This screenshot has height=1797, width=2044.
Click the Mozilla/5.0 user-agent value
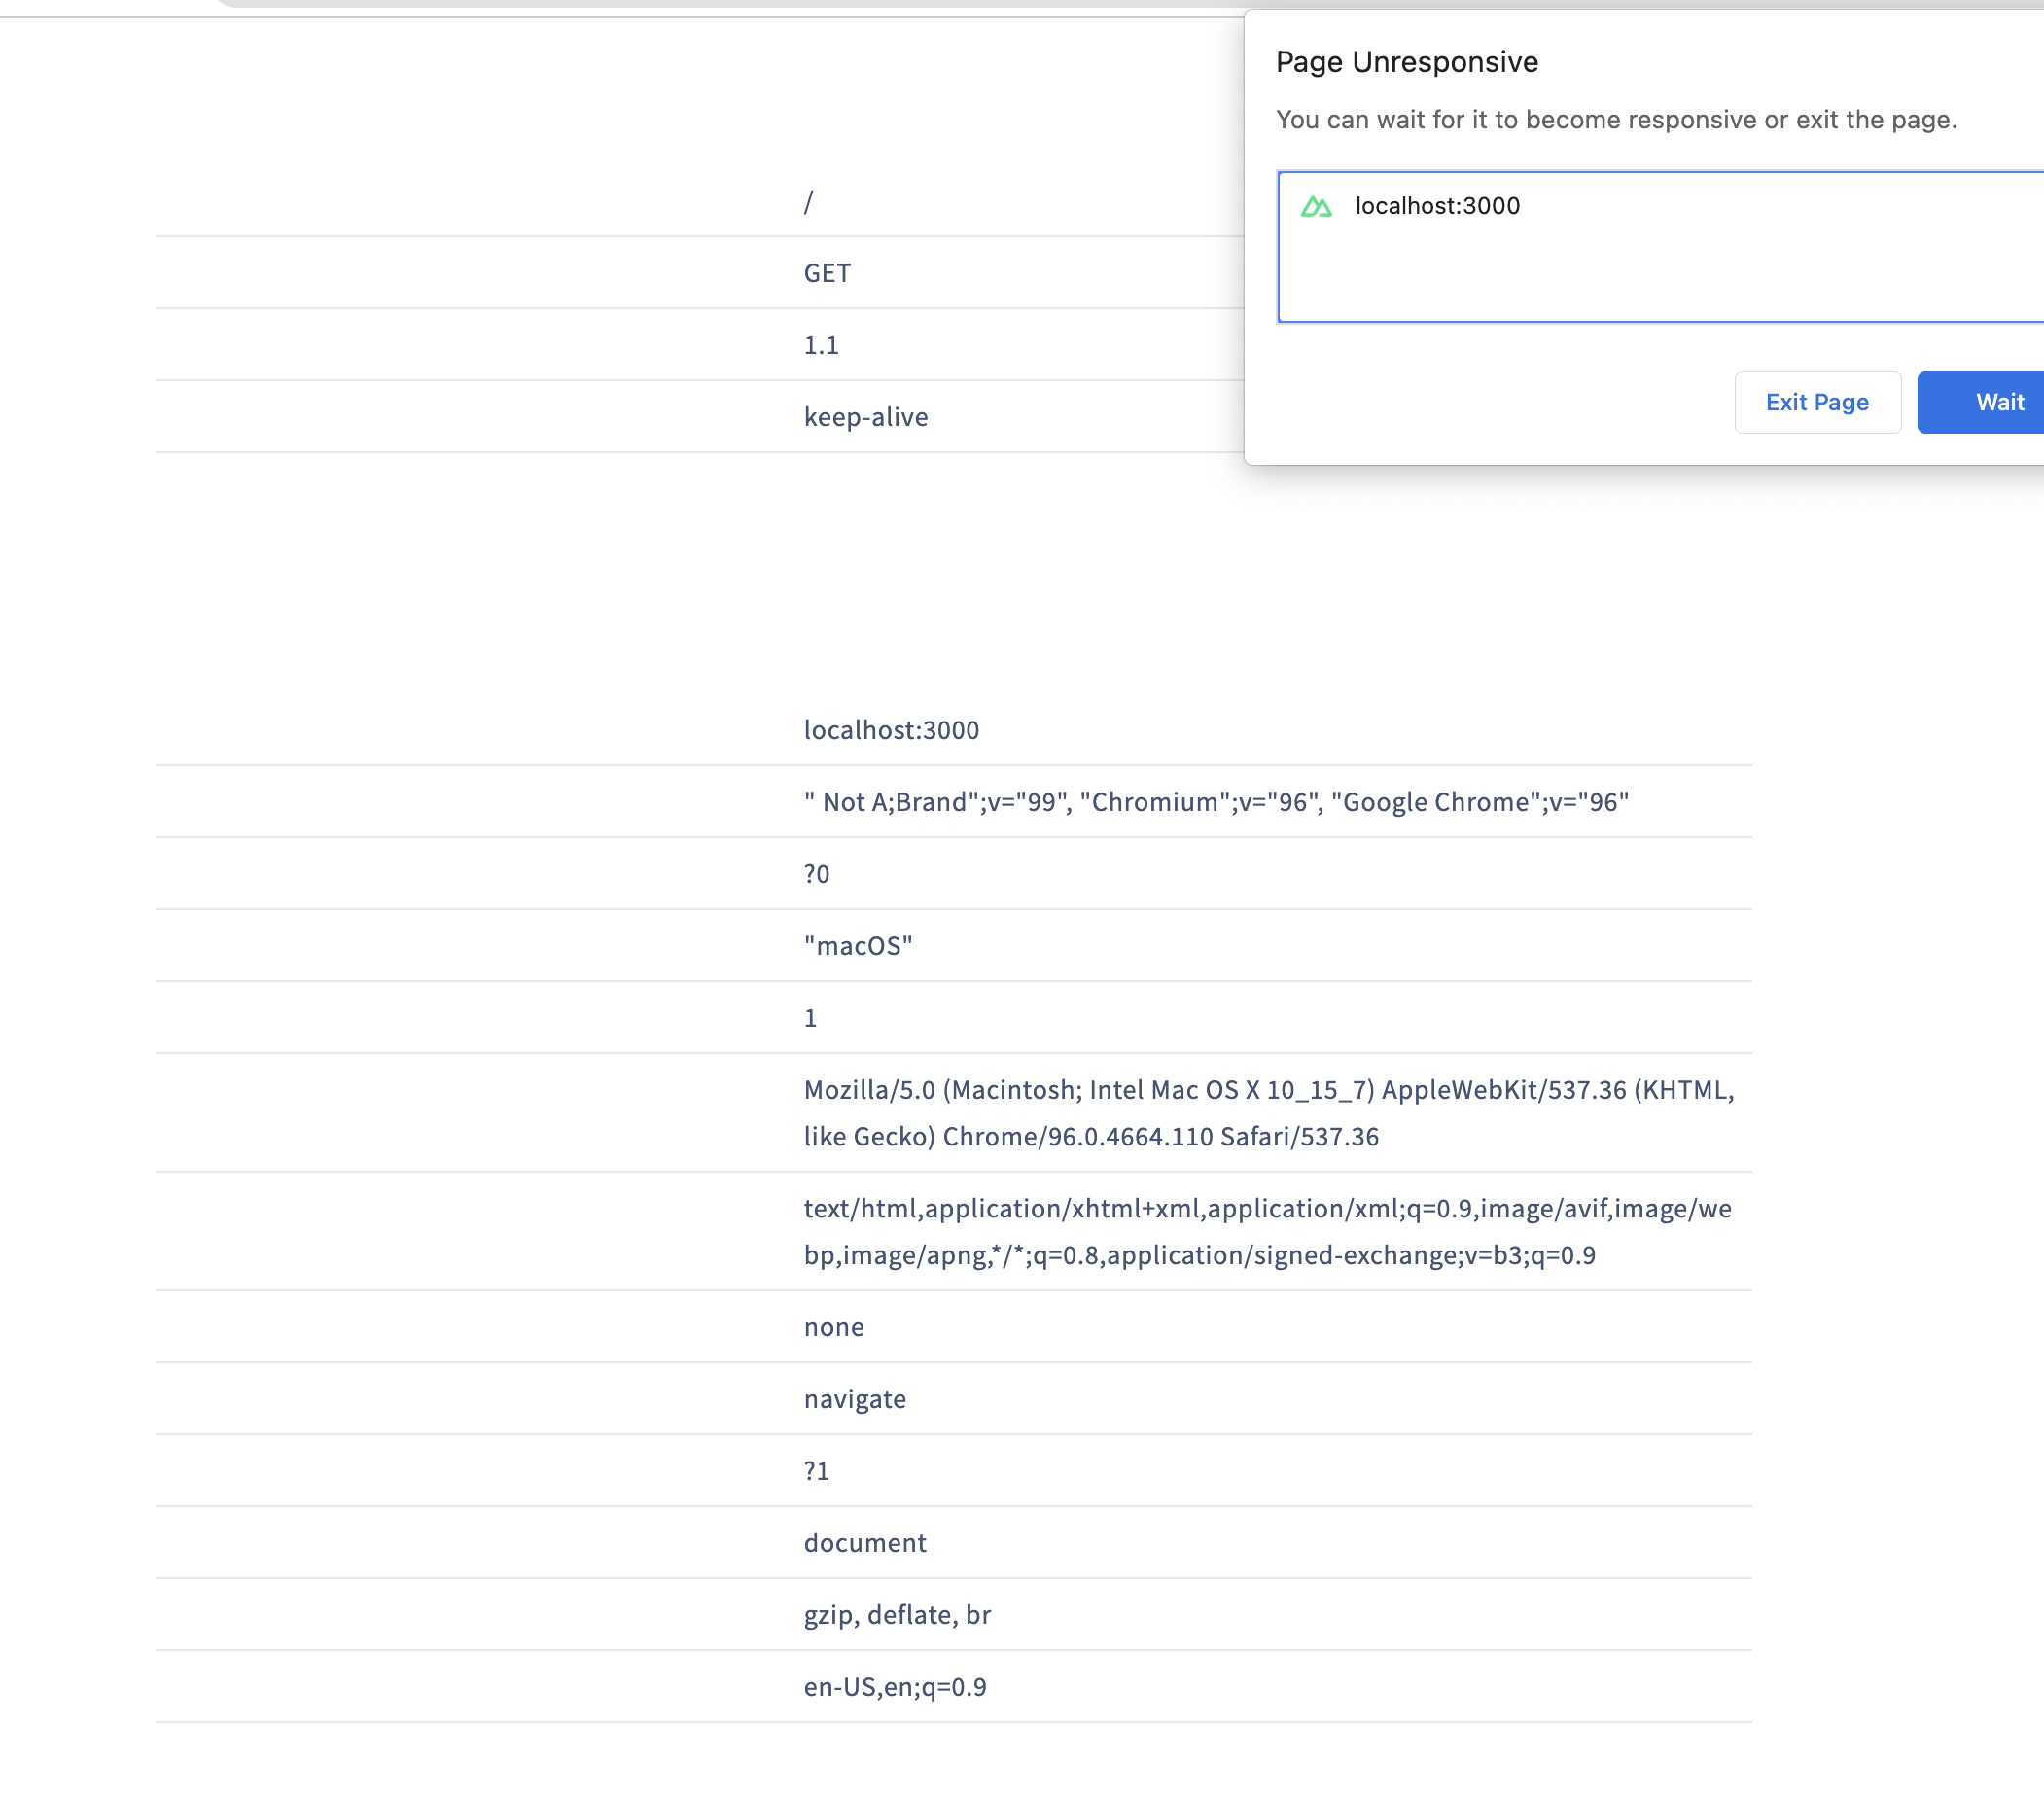(1269, 1113)
